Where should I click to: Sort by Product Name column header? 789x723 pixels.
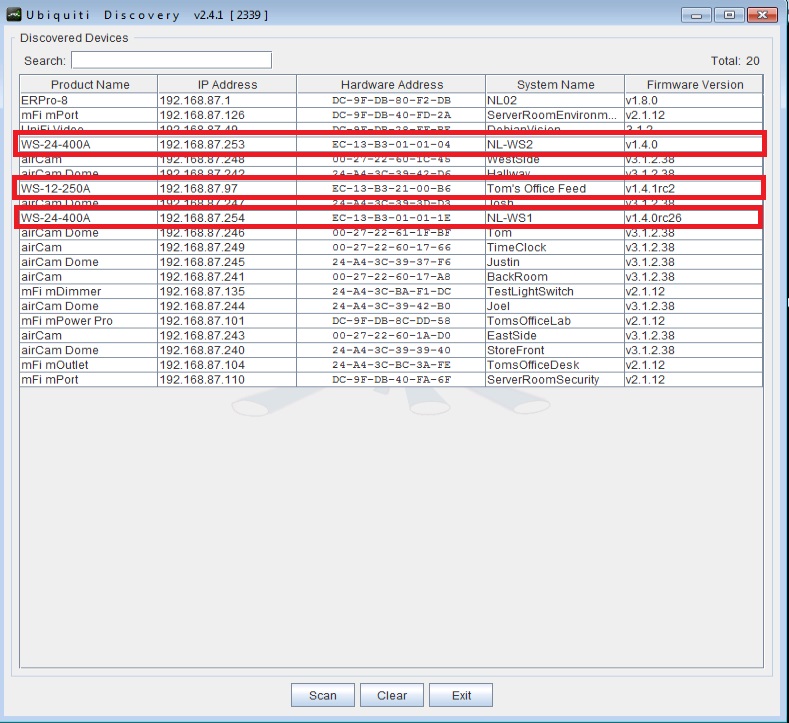click(x=89, y=85)
